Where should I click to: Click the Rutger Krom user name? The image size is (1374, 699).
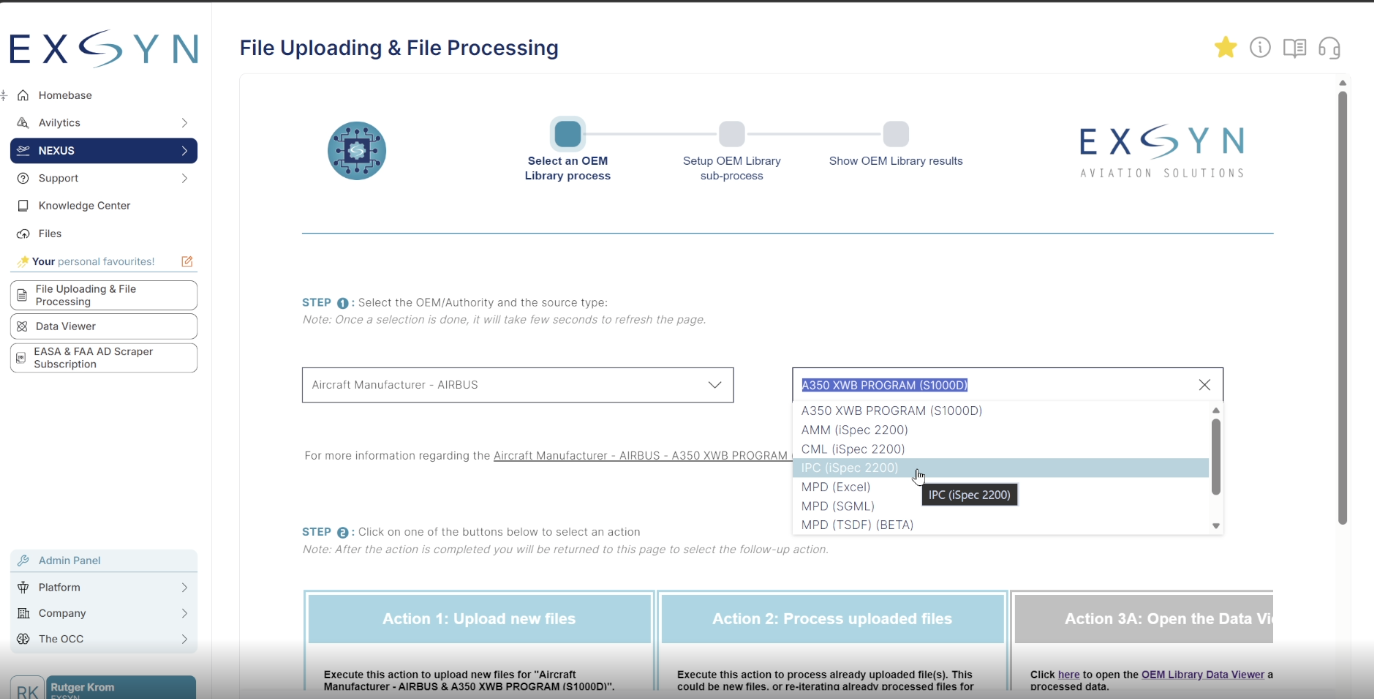pyautogui.click(x=82, y=688)
